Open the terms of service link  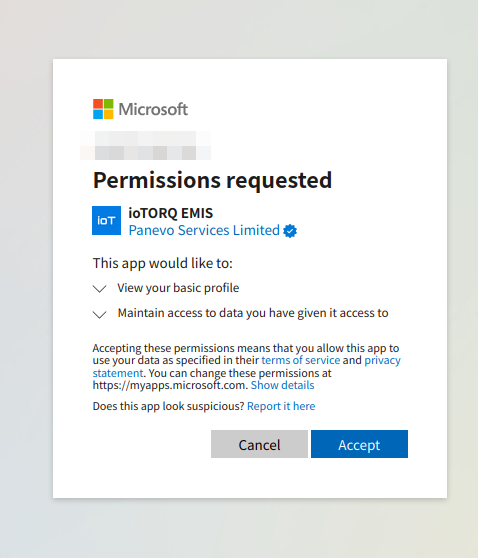(301, 360)
